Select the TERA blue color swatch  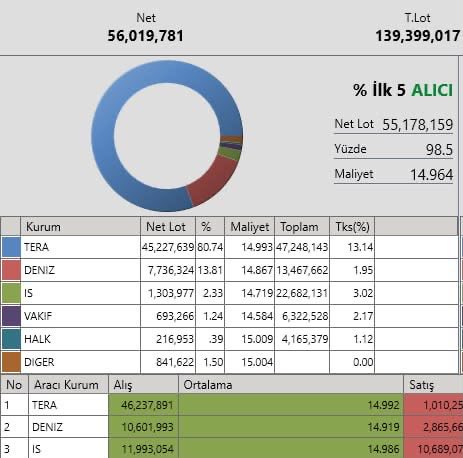point(11,247)
